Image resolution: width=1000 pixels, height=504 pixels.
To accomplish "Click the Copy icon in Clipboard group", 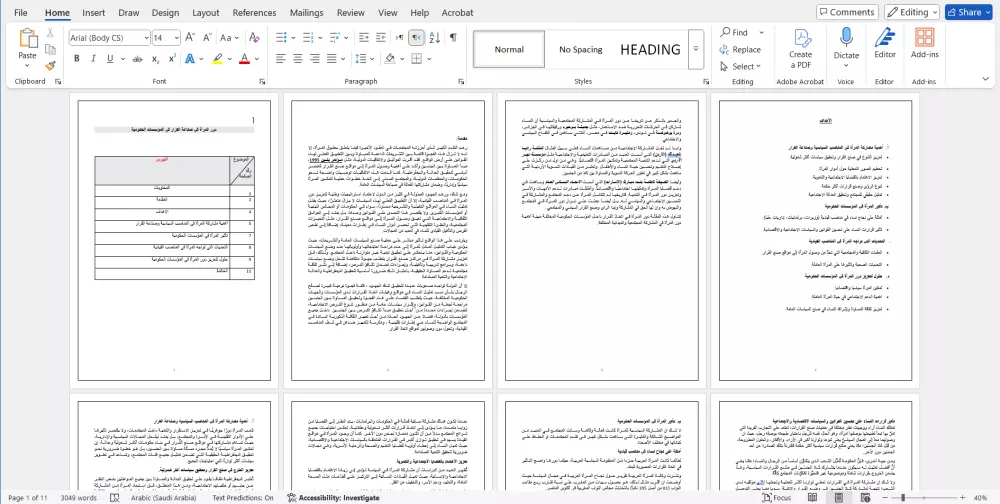I will pos(50,49).
